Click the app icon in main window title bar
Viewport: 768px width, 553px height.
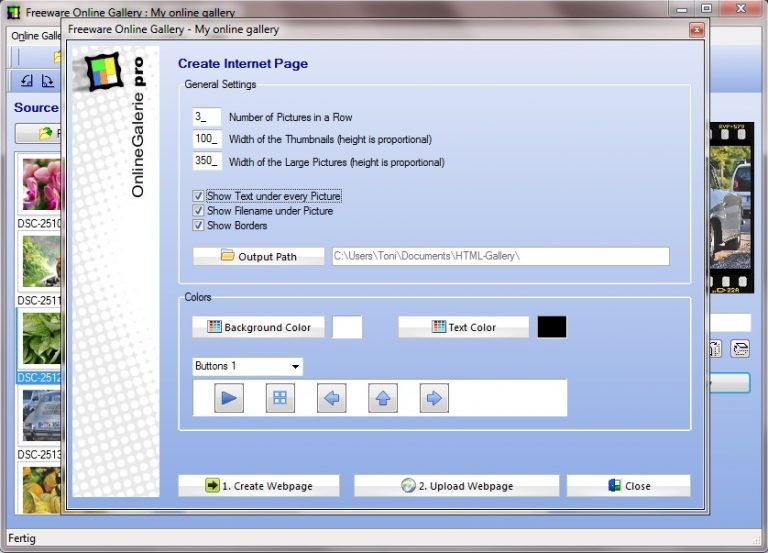pos(13,12)
